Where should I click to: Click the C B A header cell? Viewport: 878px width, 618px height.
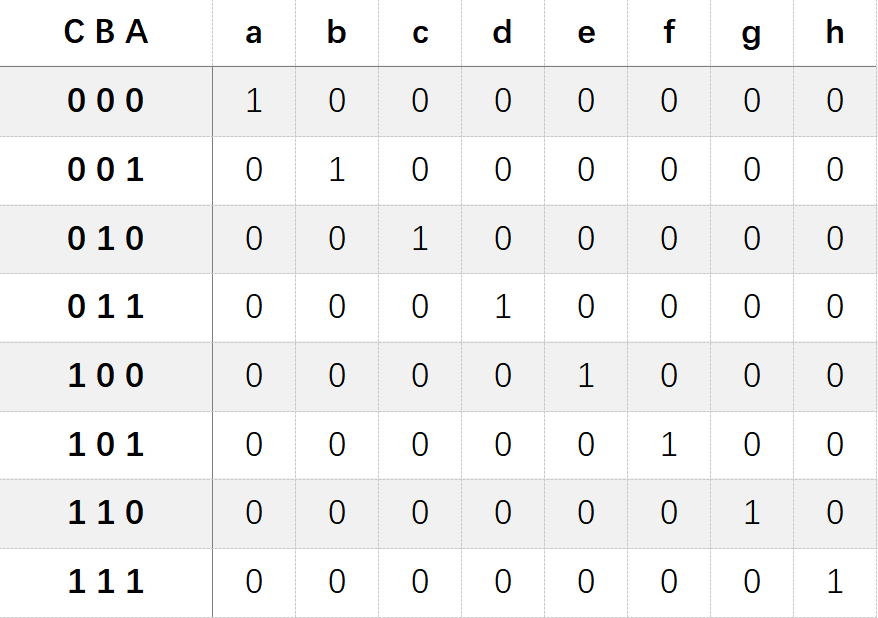click(x=106, y=32)
